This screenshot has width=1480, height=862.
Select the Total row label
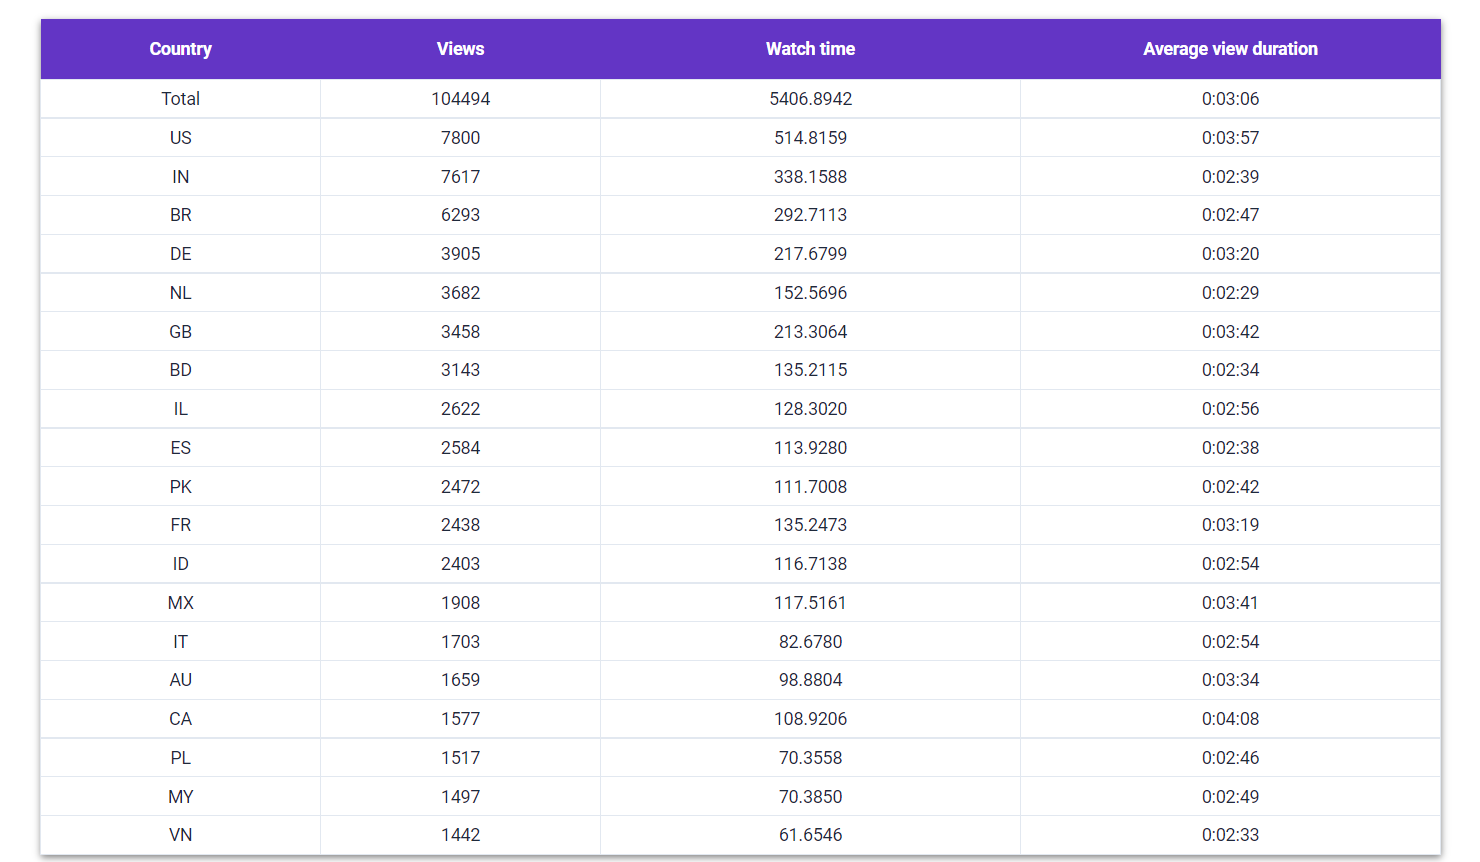[180, 99]
